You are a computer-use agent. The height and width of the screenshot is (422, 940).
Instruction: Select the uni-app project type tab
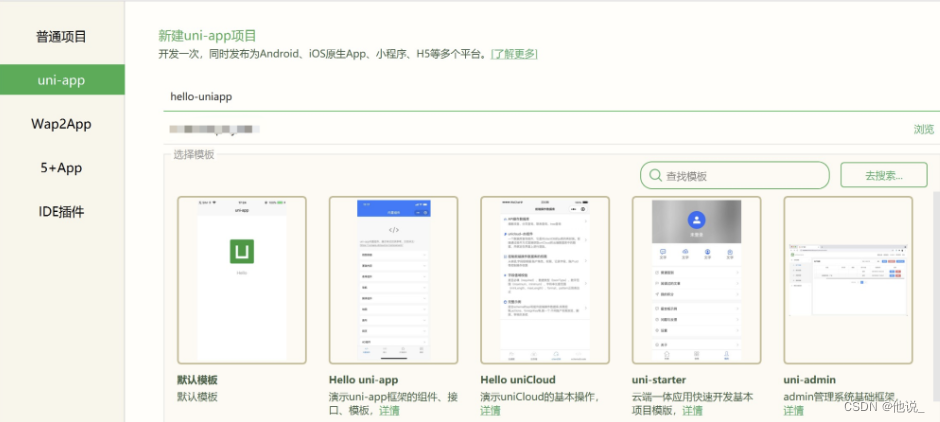coord(62,80)
